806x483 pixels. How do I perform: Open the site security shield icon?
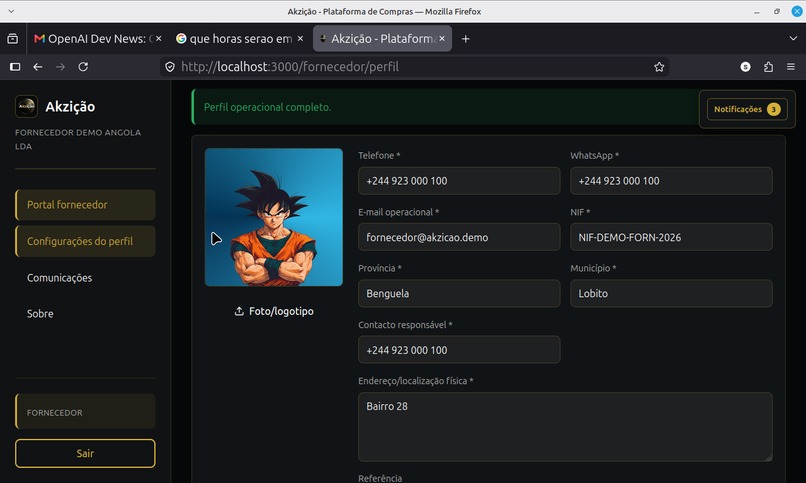tap(170, 67)
